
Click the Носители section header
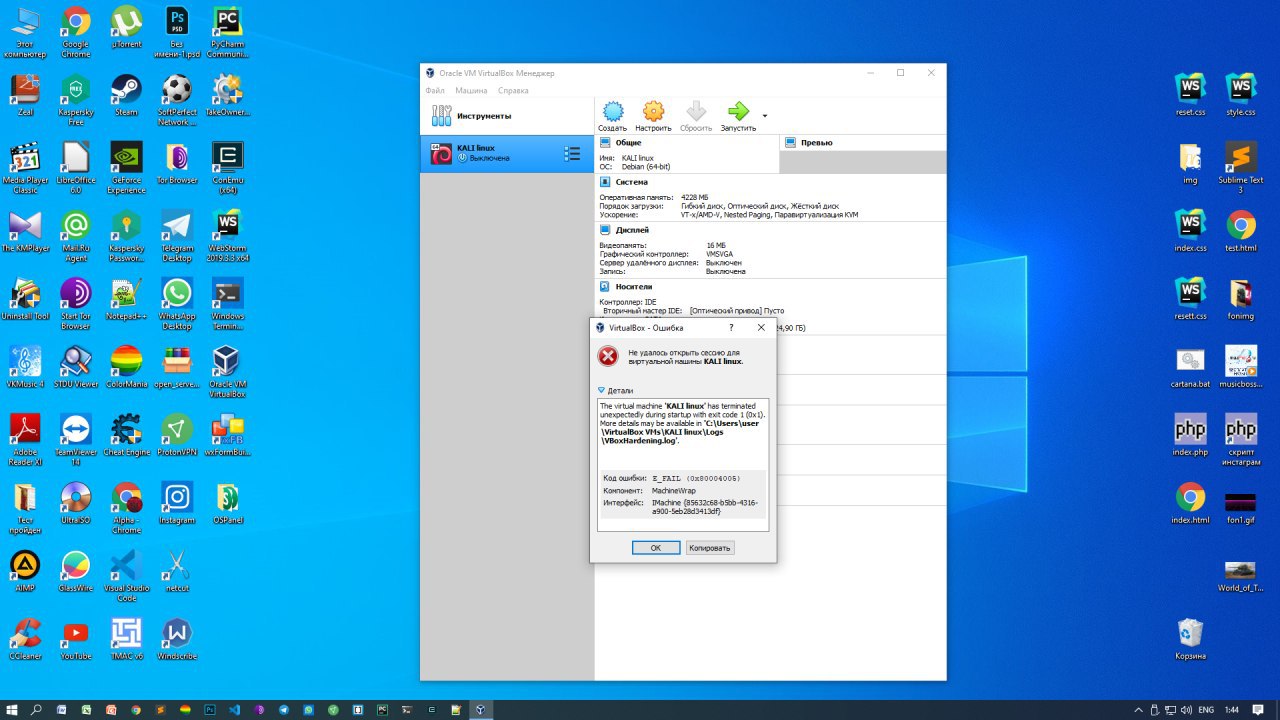click(x=633, y=287)
